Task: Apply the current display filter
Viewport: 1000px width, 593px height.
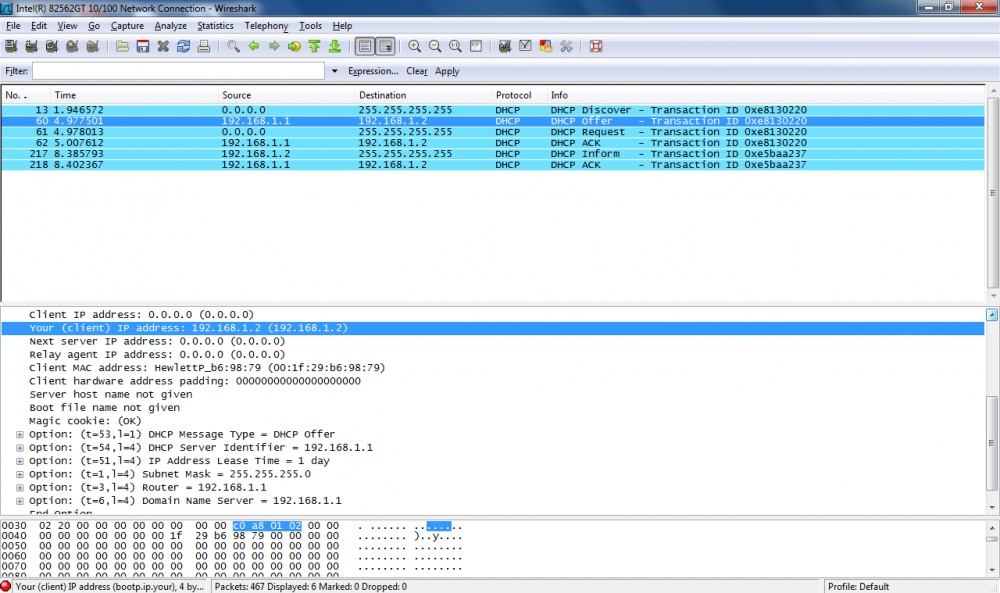Action: coord(447,70)
